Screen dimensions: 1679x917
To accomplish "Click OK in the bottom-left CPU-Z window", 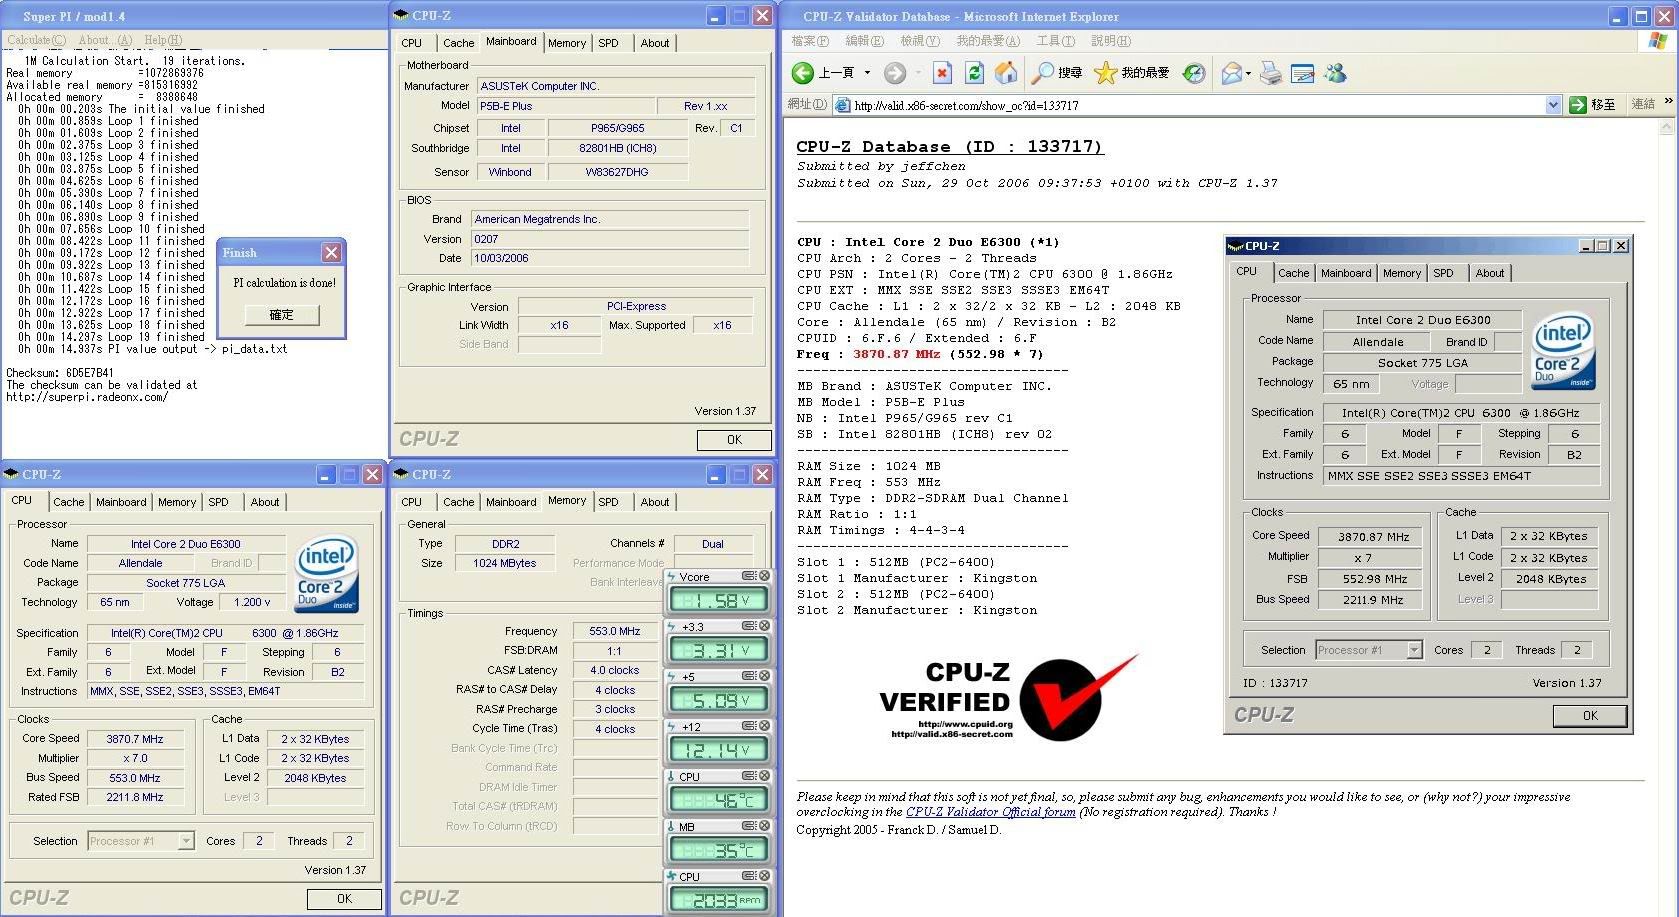I will (344, 899).
